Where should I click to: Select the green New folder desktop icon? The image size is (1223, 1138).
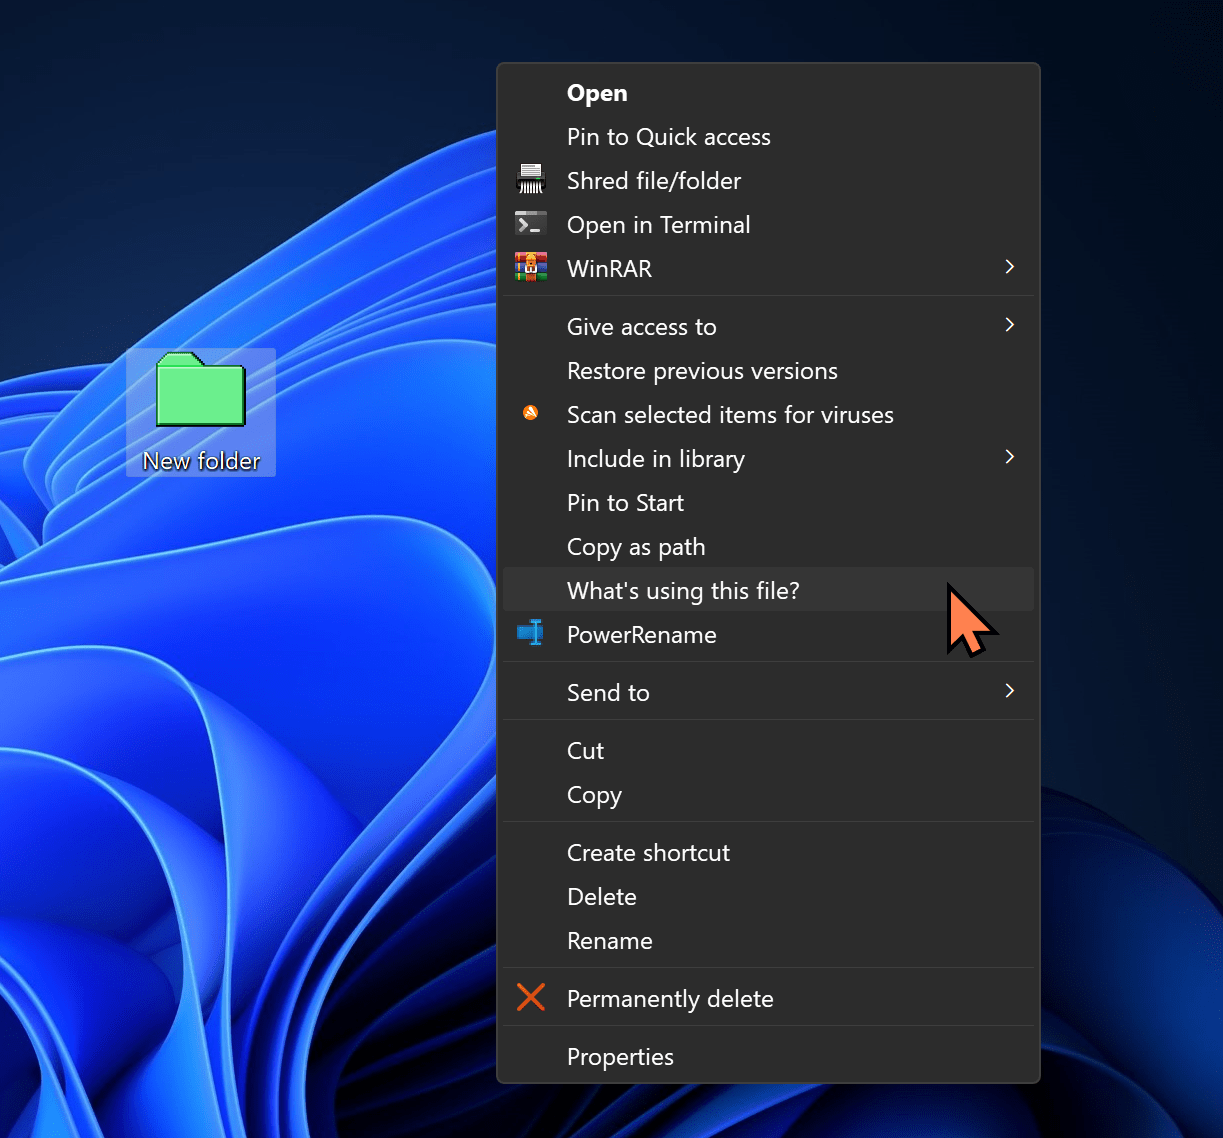pyautogui.click(x=201, y=392)
